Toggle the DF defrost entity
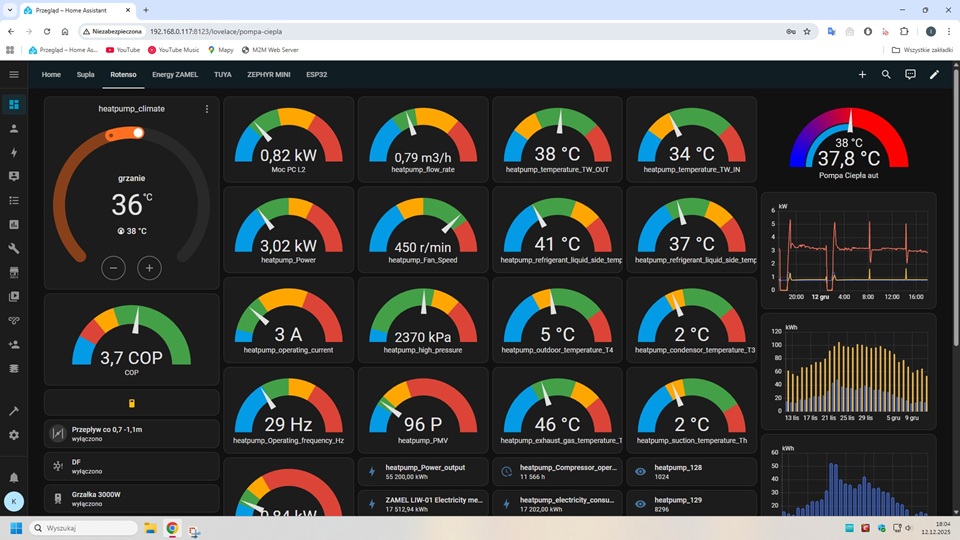Viewport: 960px width, 540px height. (131, 466)
